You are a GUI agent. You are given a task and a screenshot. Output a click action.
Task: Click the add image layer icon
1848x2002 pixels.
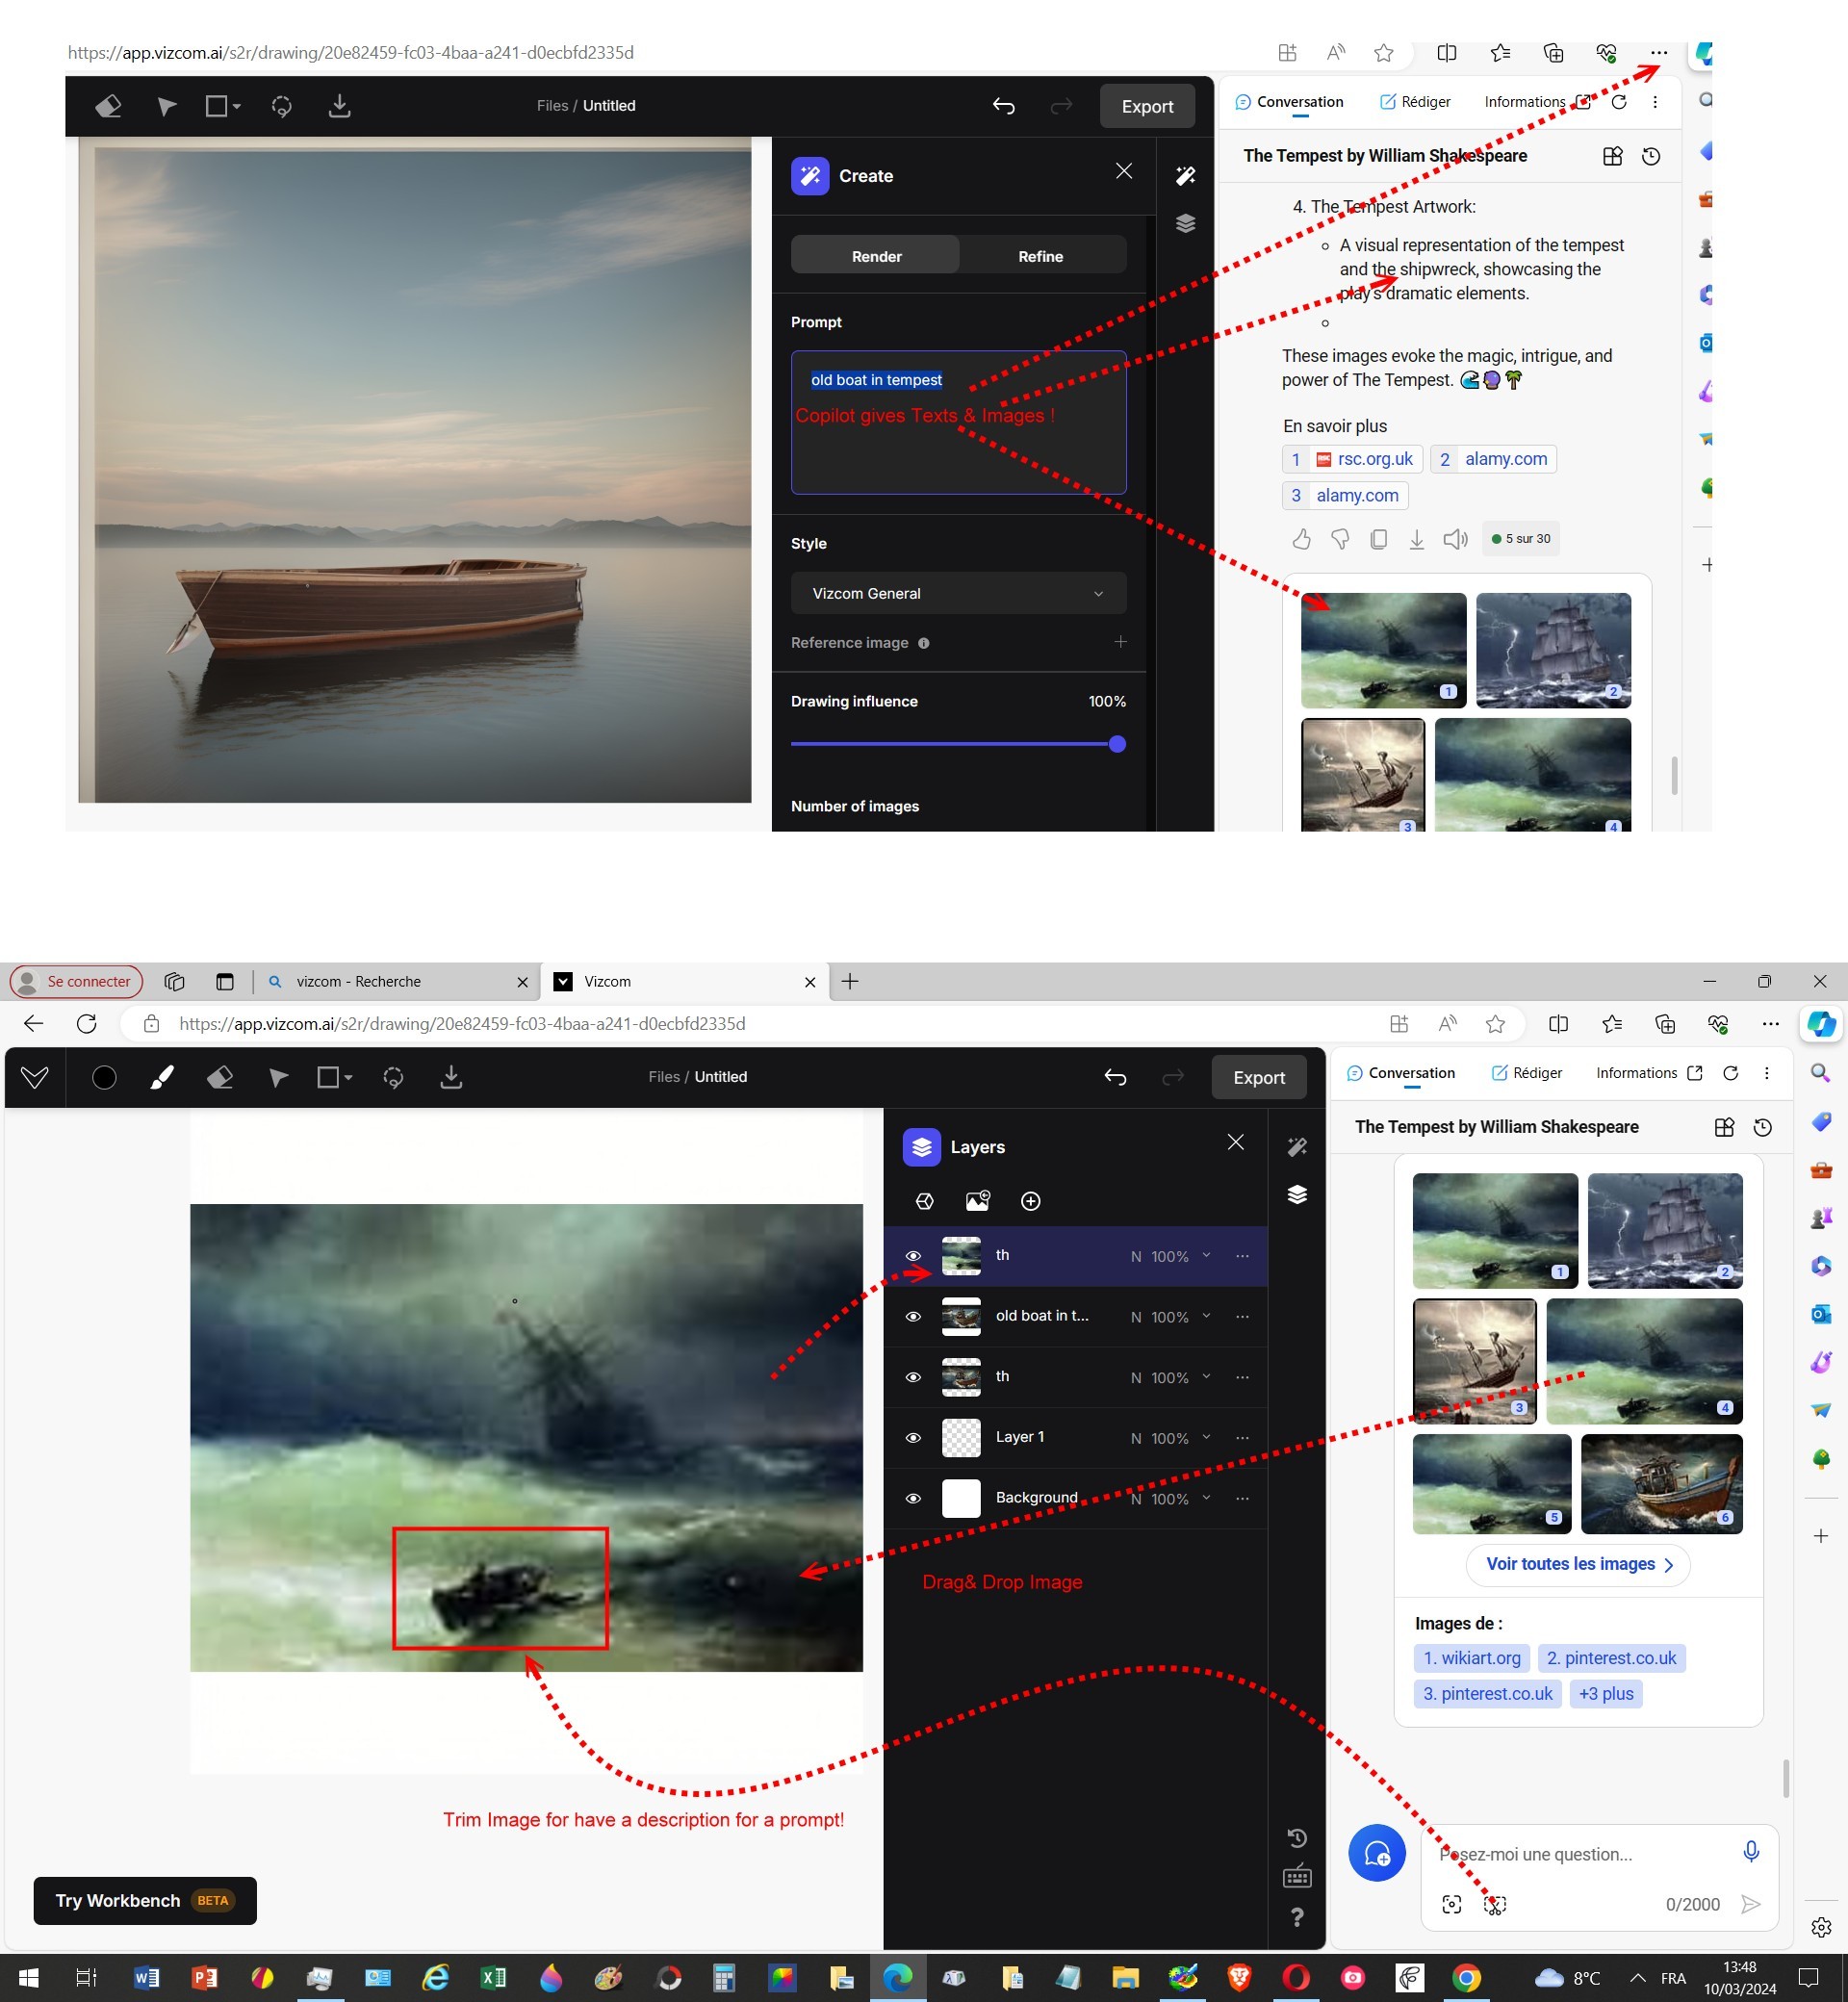(977, 1201)
